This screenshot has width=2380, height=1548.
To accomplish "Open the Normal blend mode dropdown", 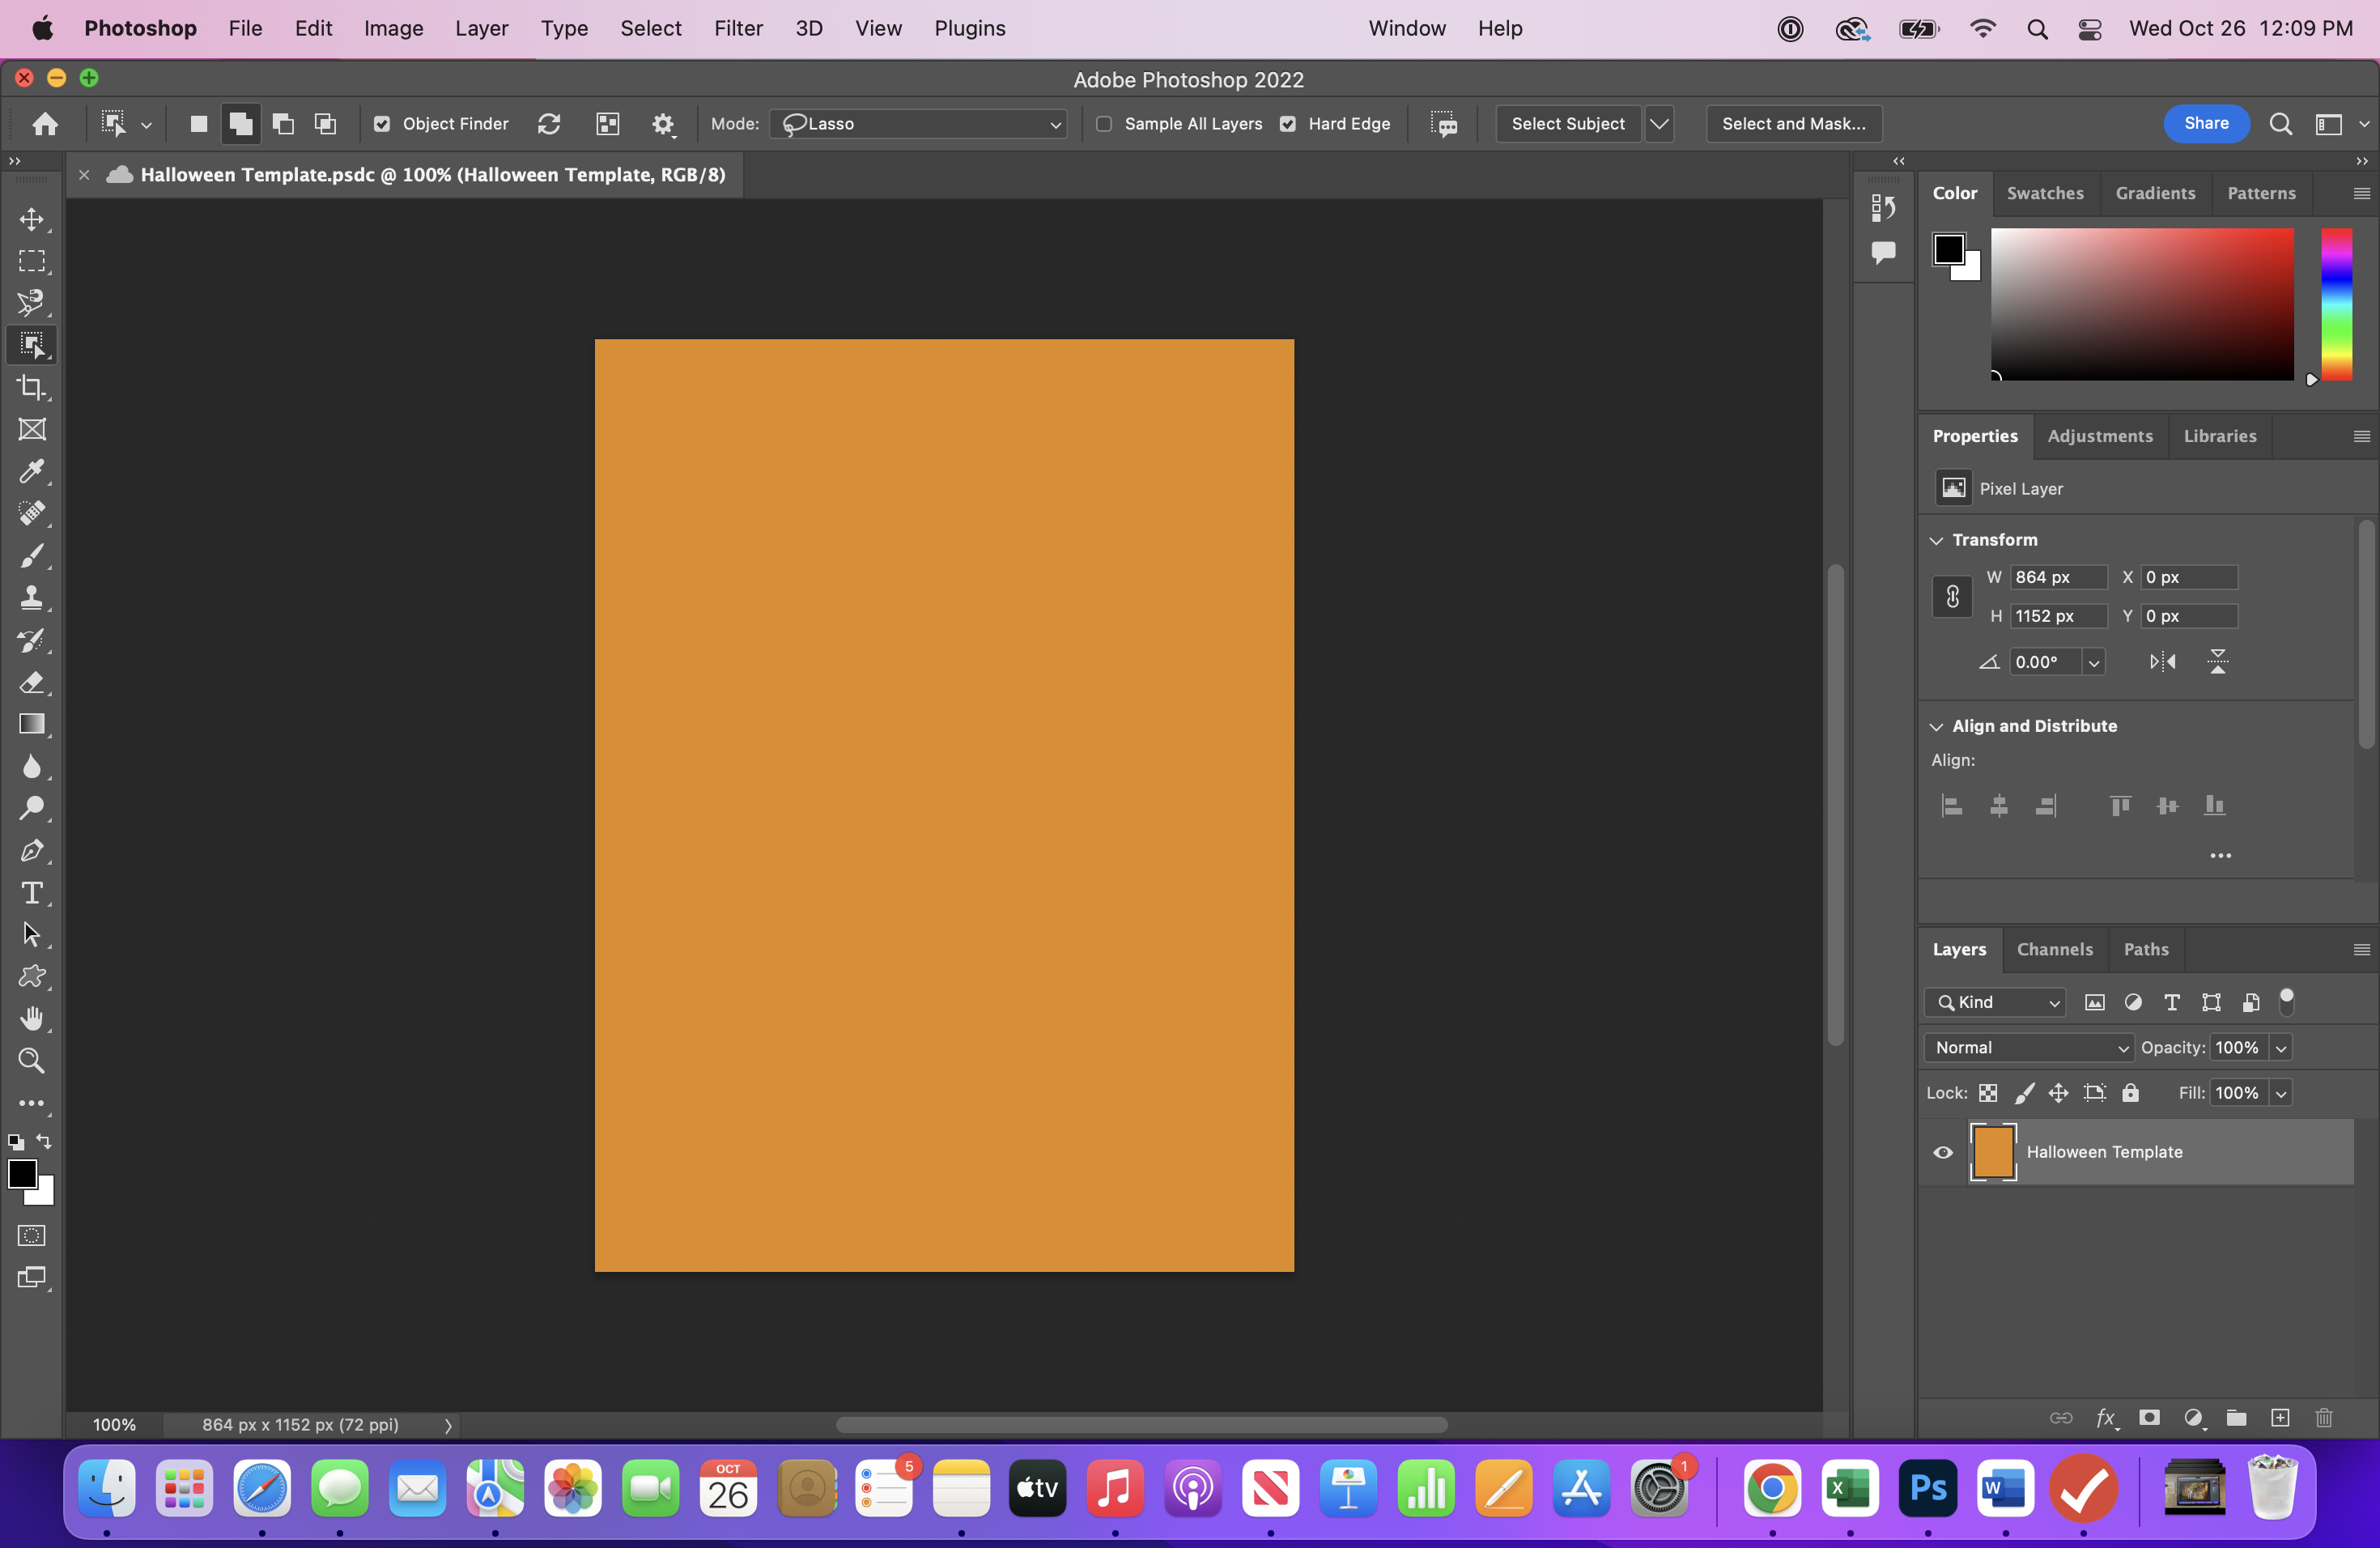I will (2029, 1047).
